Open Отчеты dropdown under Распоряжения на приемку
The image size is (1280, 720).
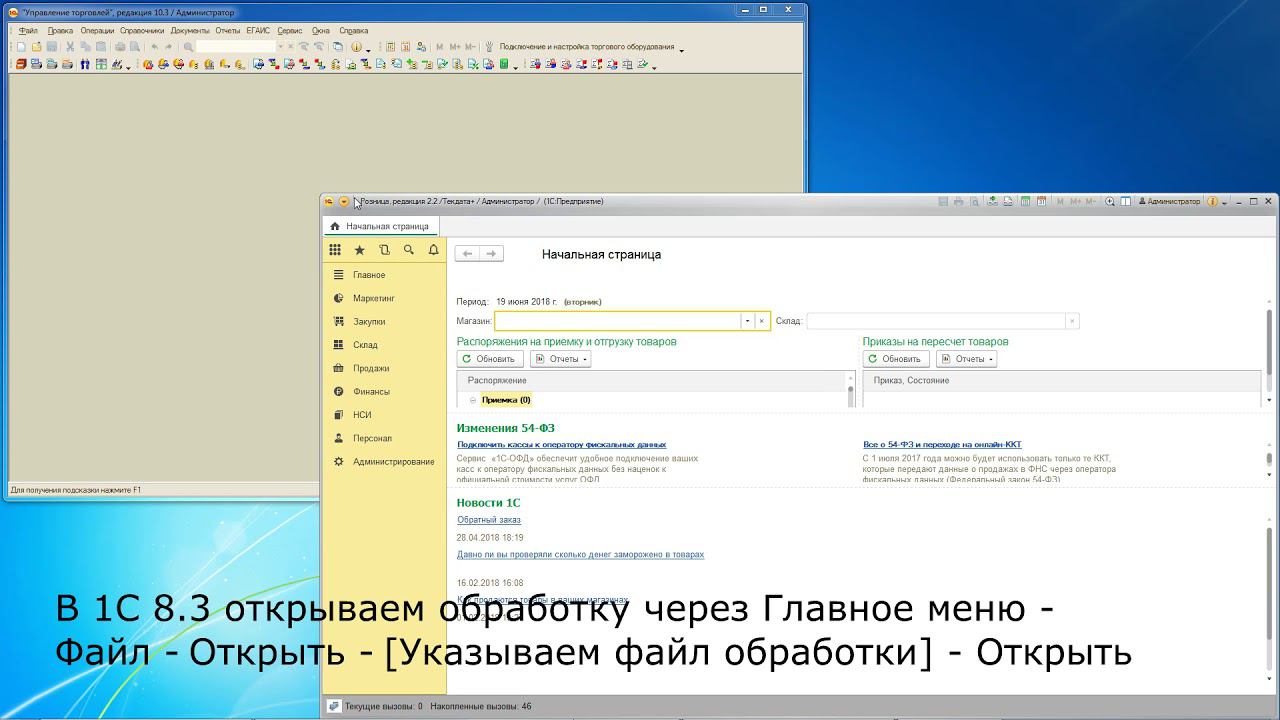pyautogui.click(x=560, y=359)
